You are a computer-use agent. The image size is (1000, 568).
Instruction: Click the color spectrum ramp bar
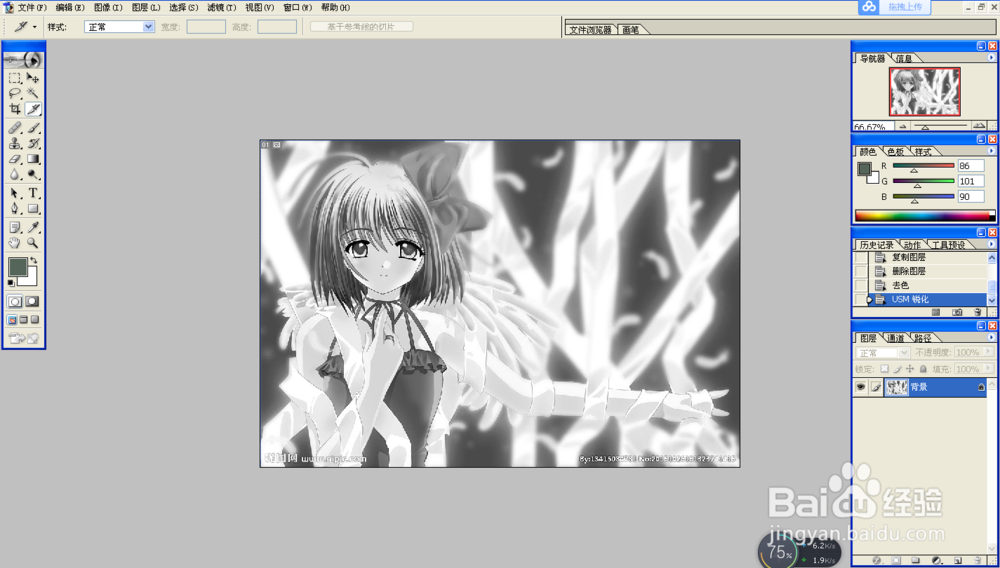[924, 215]
